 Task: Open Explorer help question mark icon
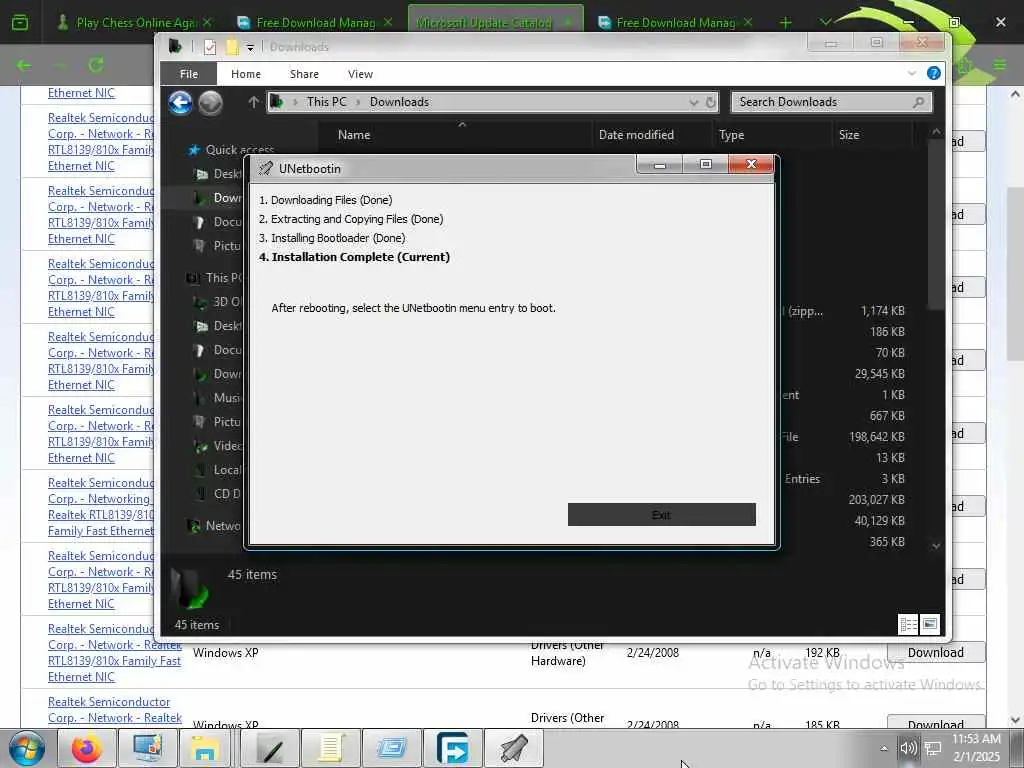pos(934,73)
